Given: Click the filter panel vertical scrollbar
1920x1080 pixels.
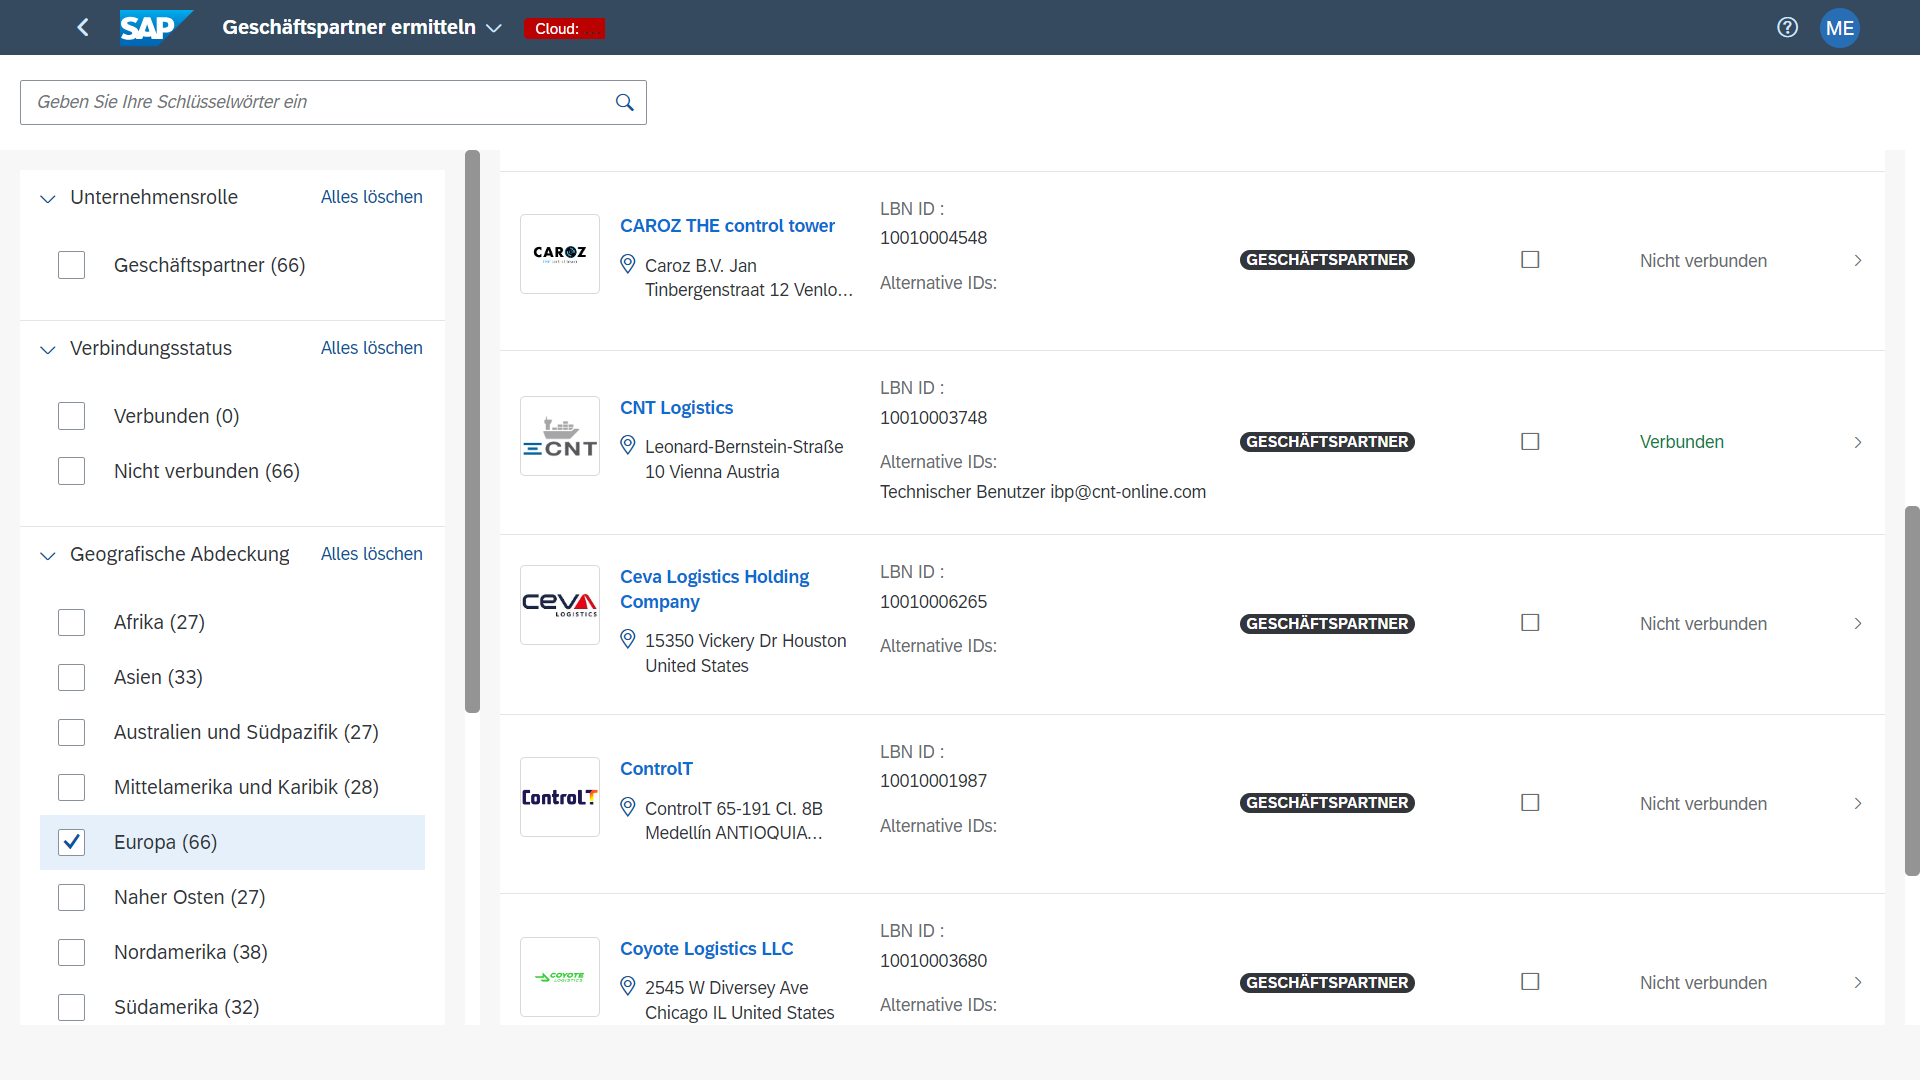Looking at the screenshot, I should coord(472,430).
